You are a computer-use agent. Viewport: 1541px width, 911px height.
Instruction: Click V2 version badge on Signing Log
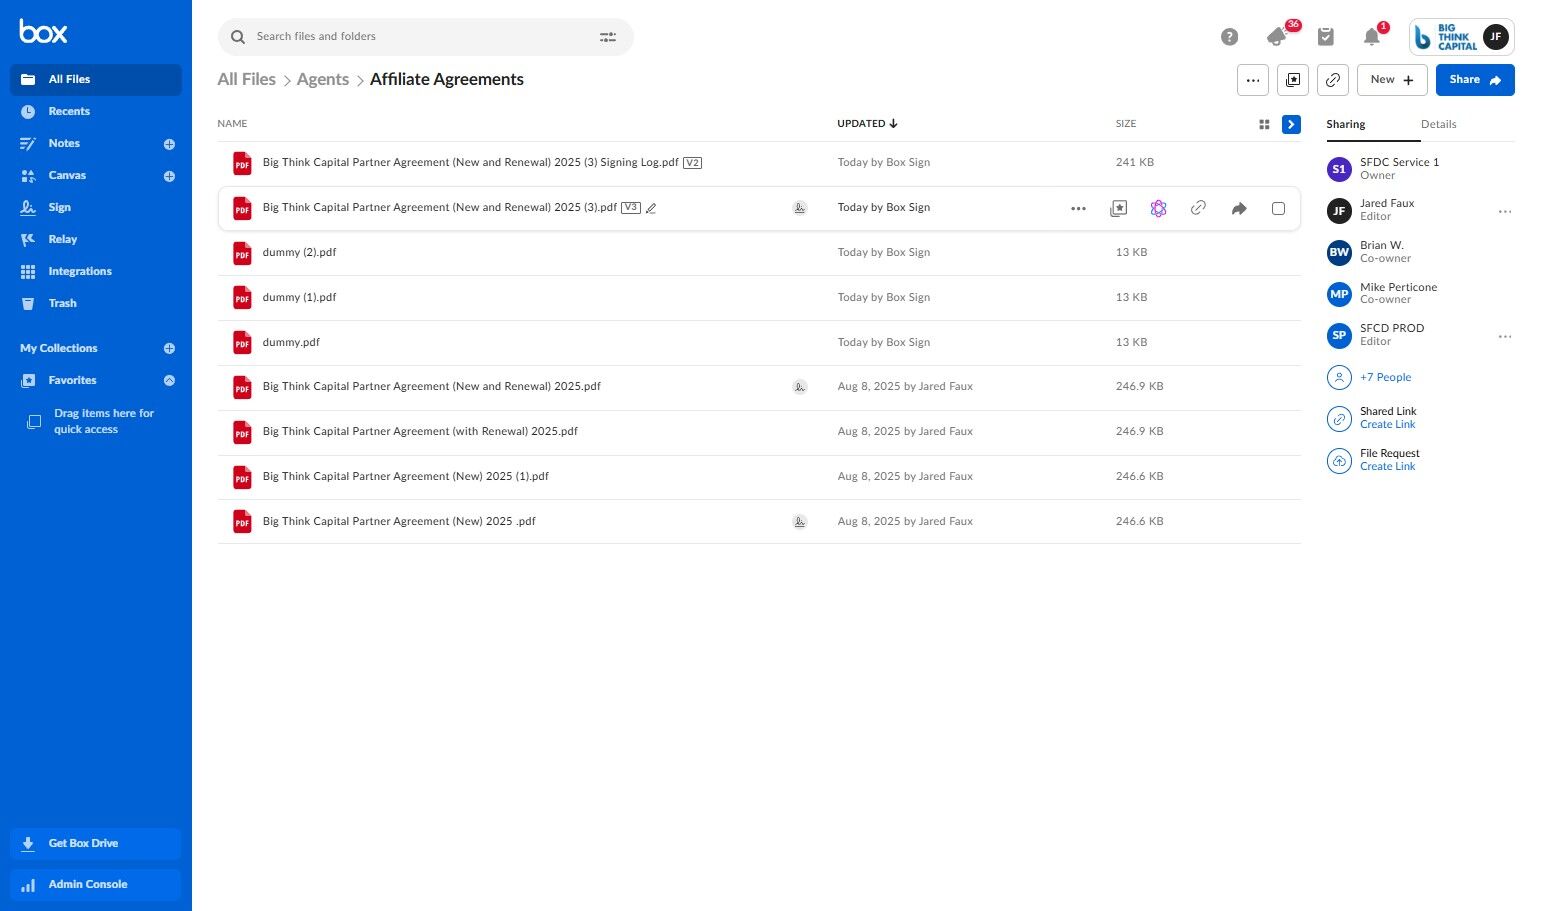(692, 163)
